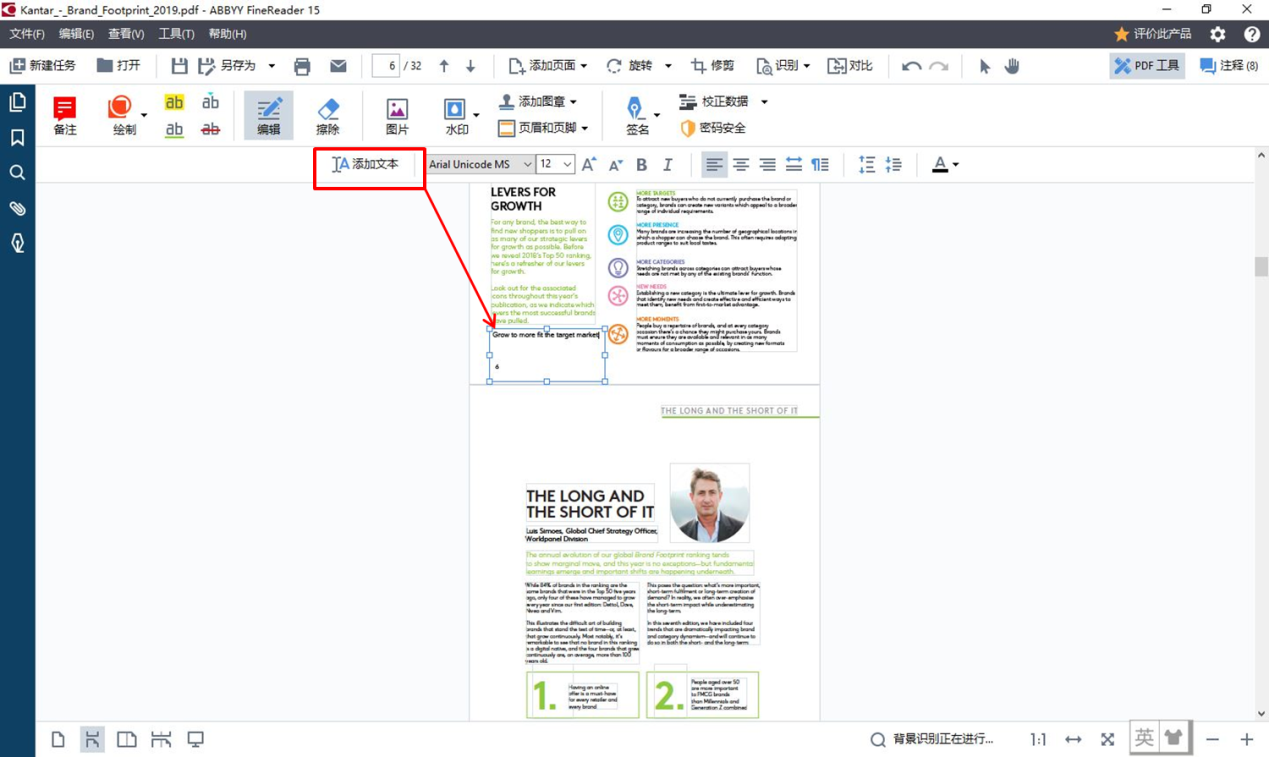Toggle the Comments (注释) panel
This screenshot has height=757, width=1269.
[1229, 66]
